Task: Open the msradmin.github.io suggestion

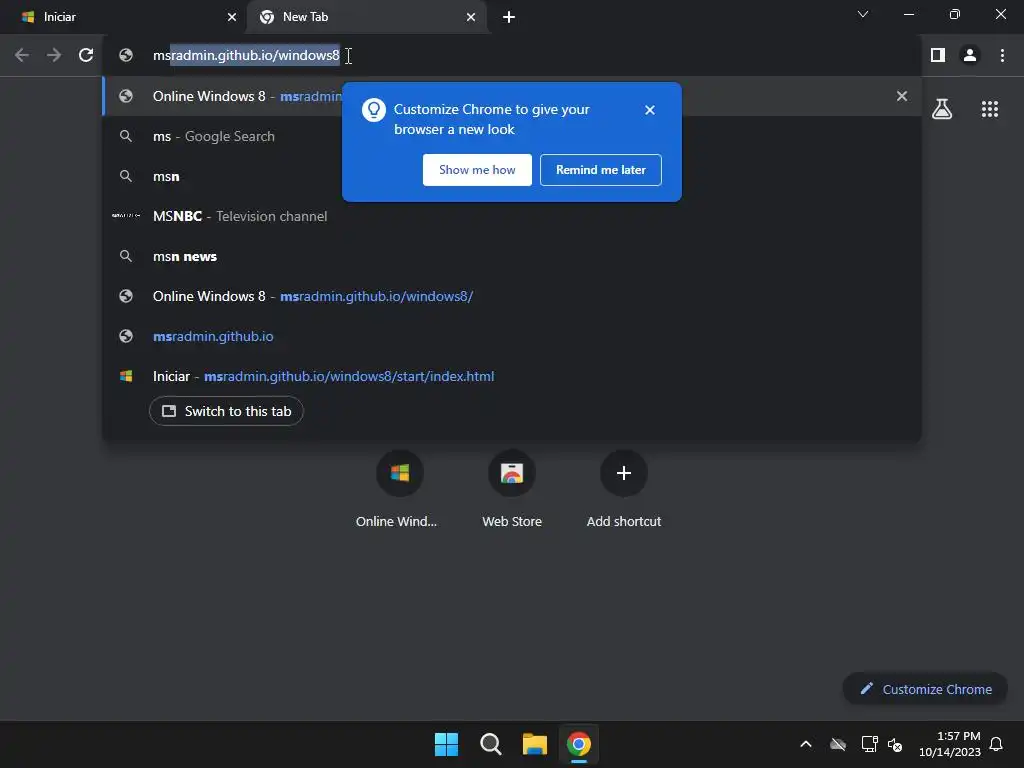Action: coord(512,336)
